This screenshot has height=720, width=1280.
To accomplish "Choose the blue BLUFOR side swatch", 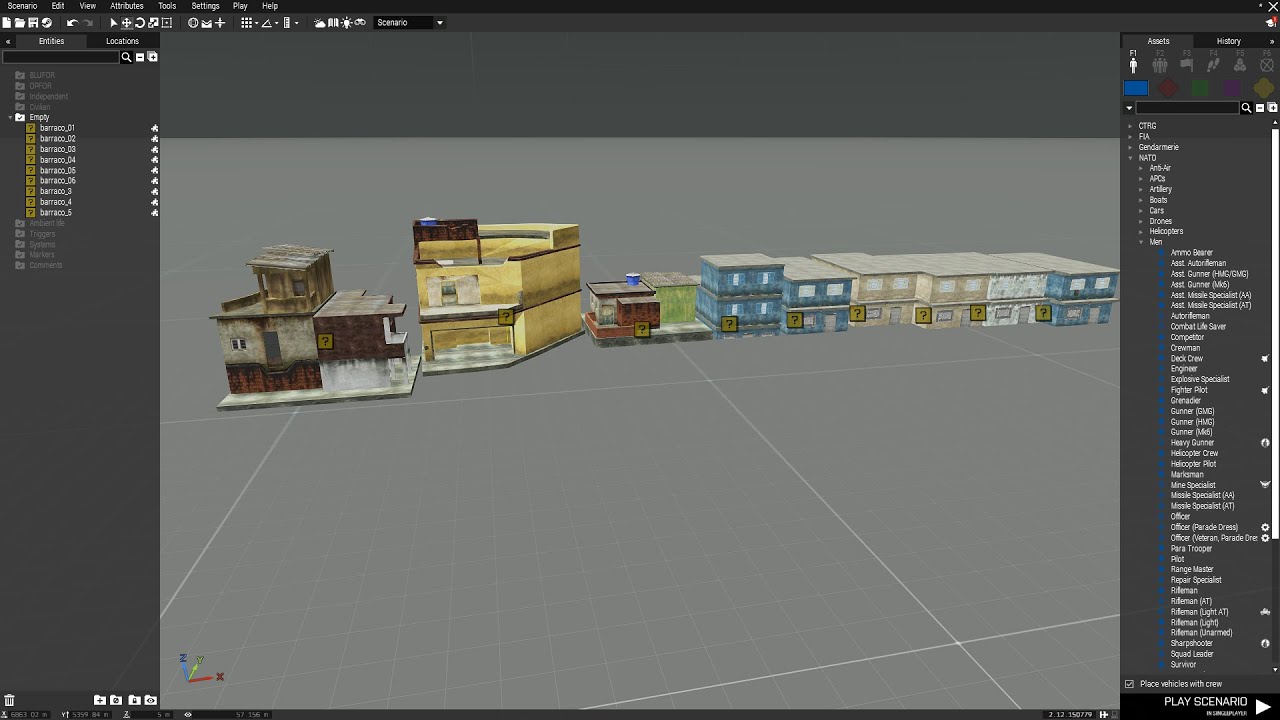I will [1136, 88].
